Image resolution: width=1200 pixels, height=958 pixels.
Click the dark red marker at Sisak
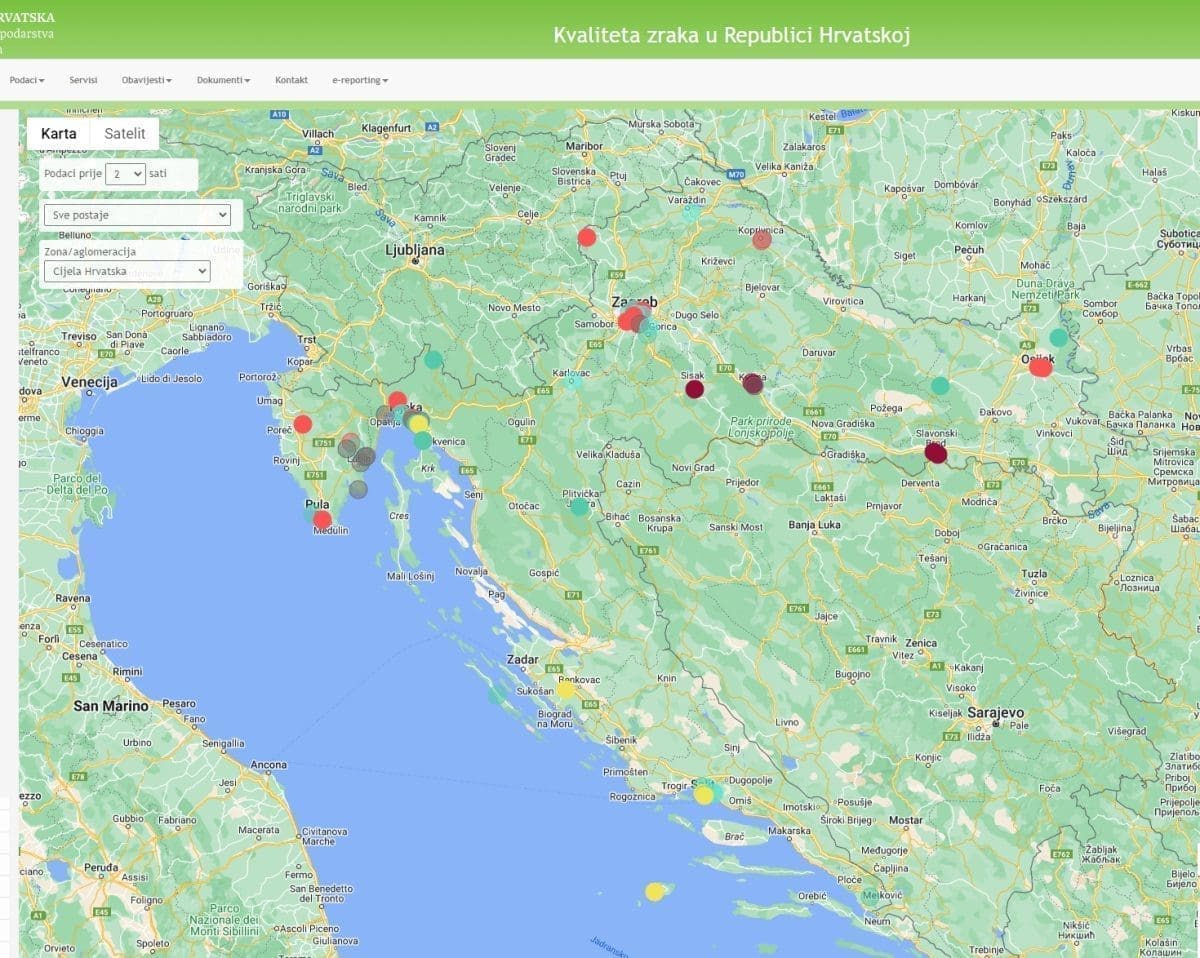(693, 389)
